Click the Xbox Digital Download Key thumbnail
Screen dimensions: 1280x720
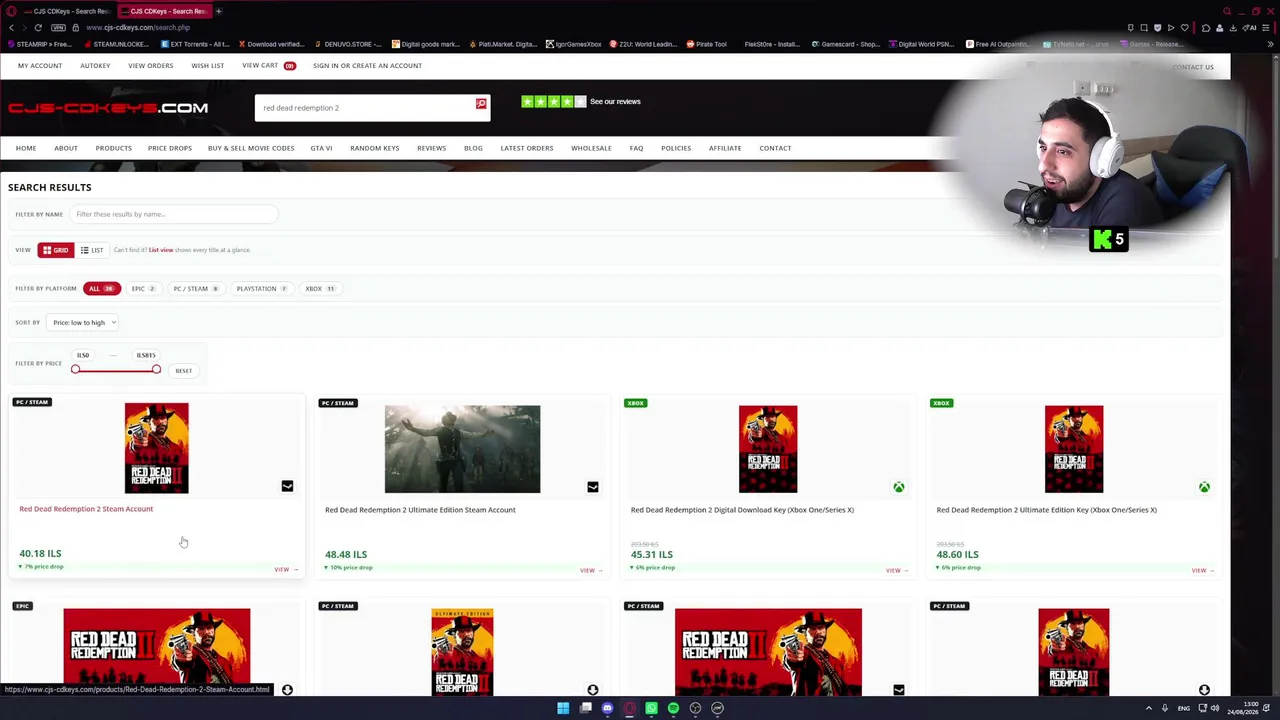[x=768, y=449]
